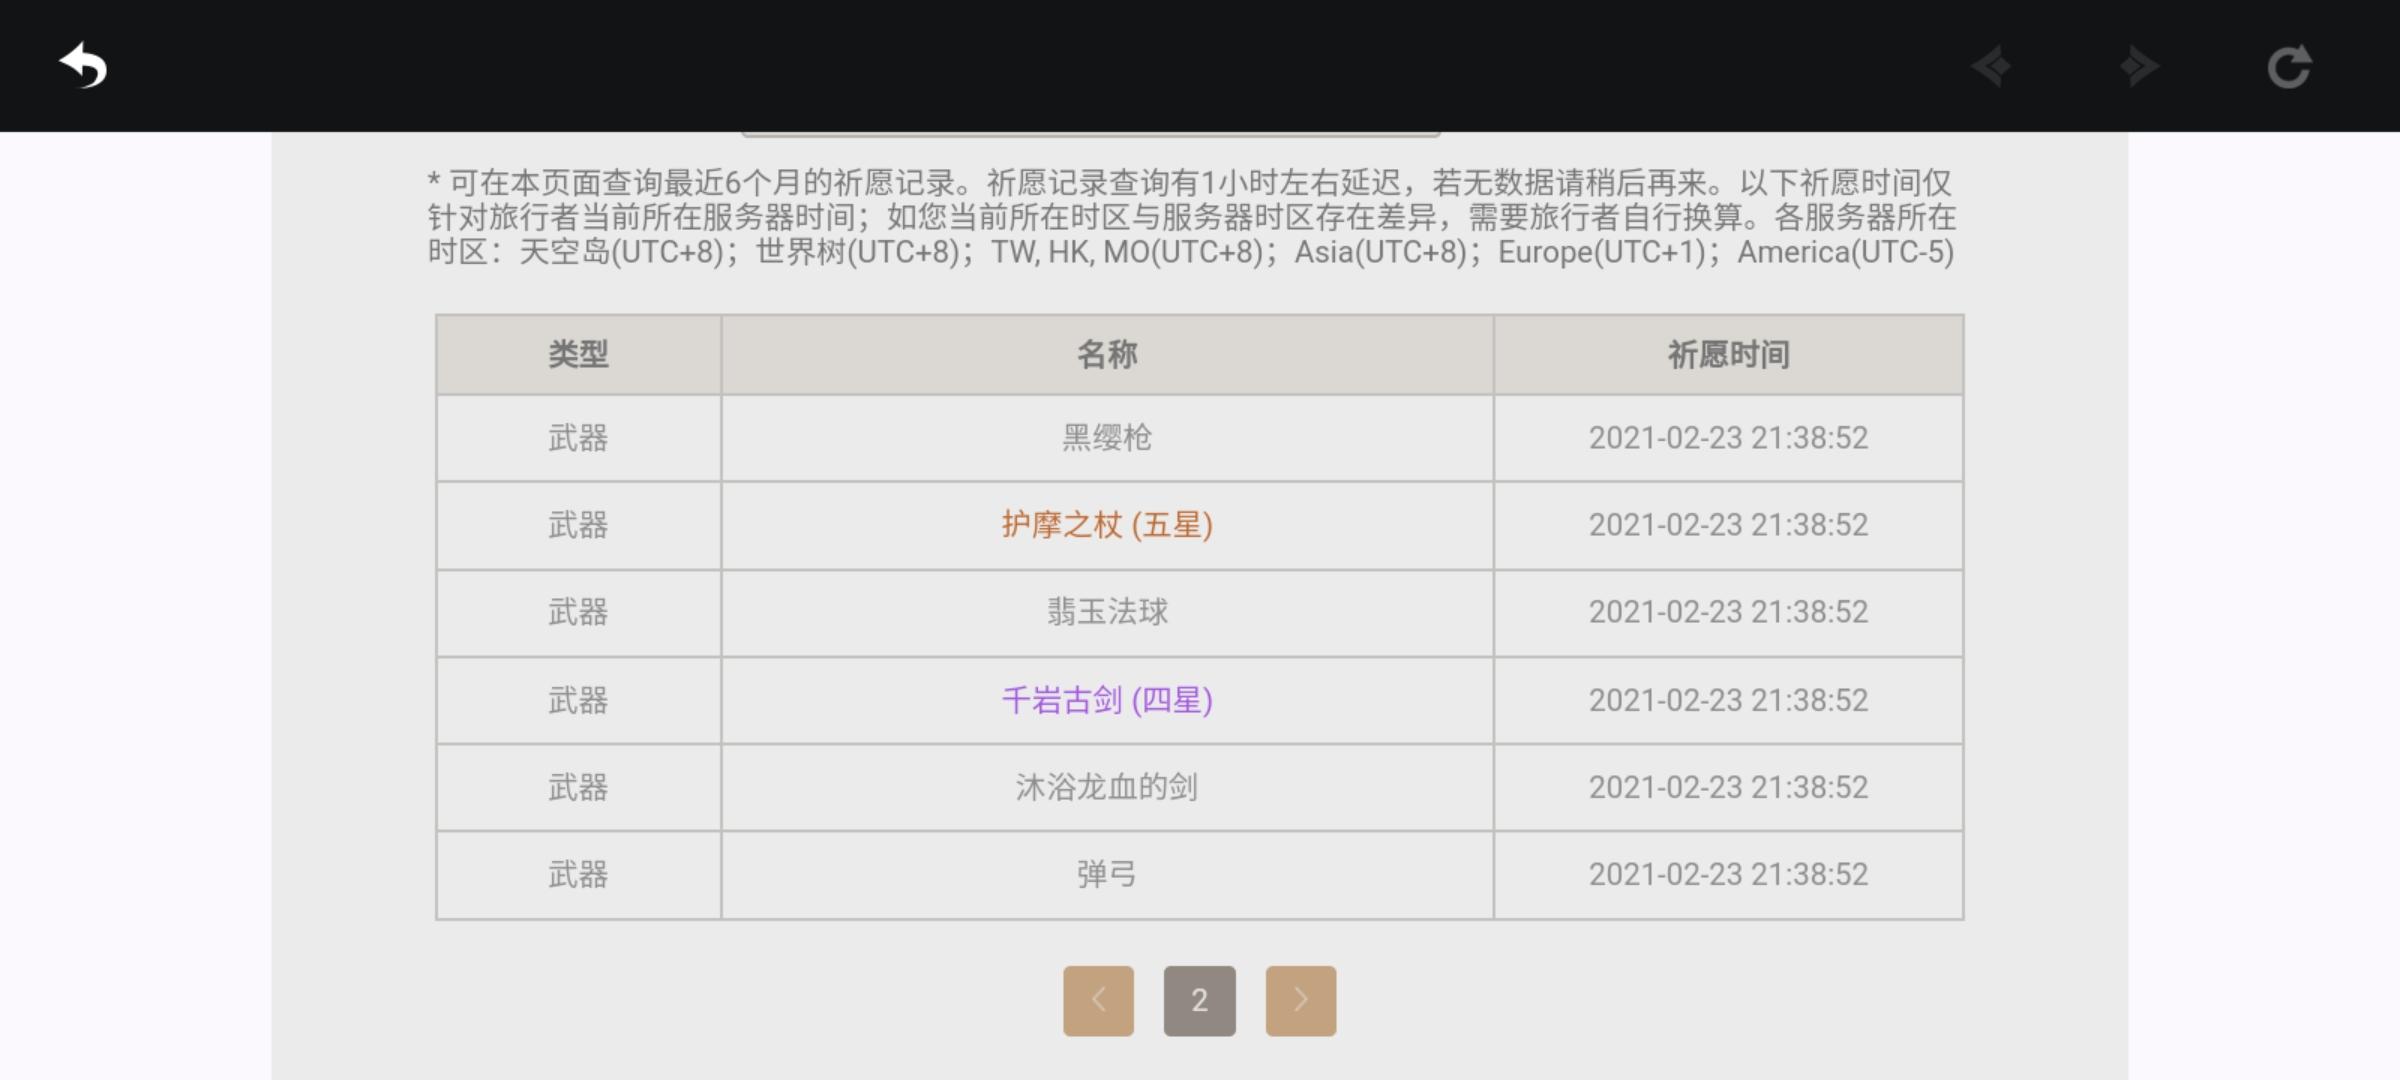Click the browser forward navigation icon
The height and width of the screenshot is (1080, 2400).
click(2139, 67)
